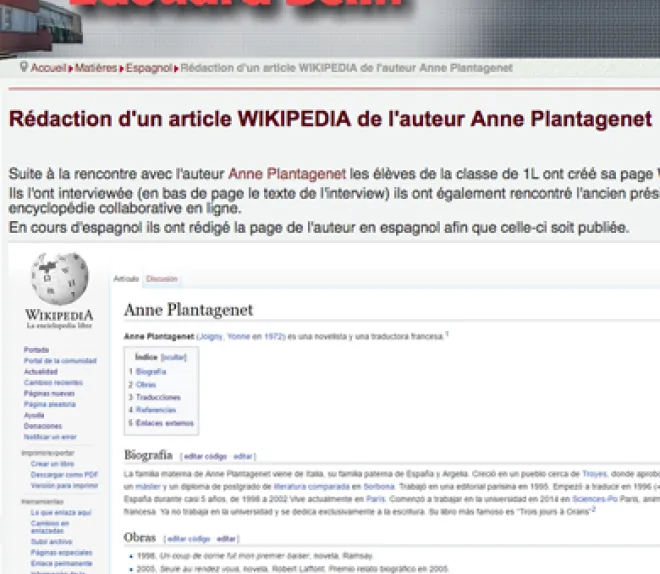Viewport: 660px width, 574px height.
Task: Click the page title Rédaction d'un article WIKIPEDIA
Action: click(x=331, y=119)
